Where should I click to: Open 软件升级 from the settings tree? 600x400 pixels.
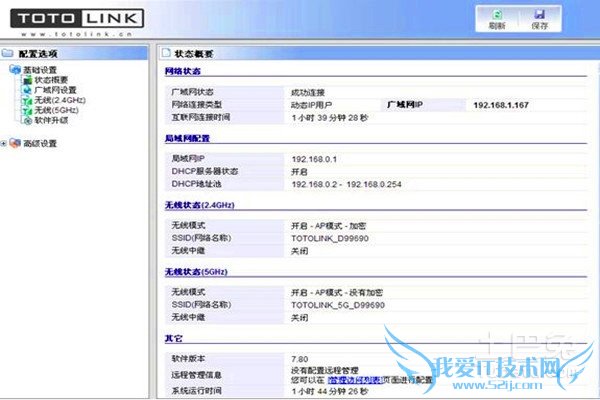(x=50, y=120)
